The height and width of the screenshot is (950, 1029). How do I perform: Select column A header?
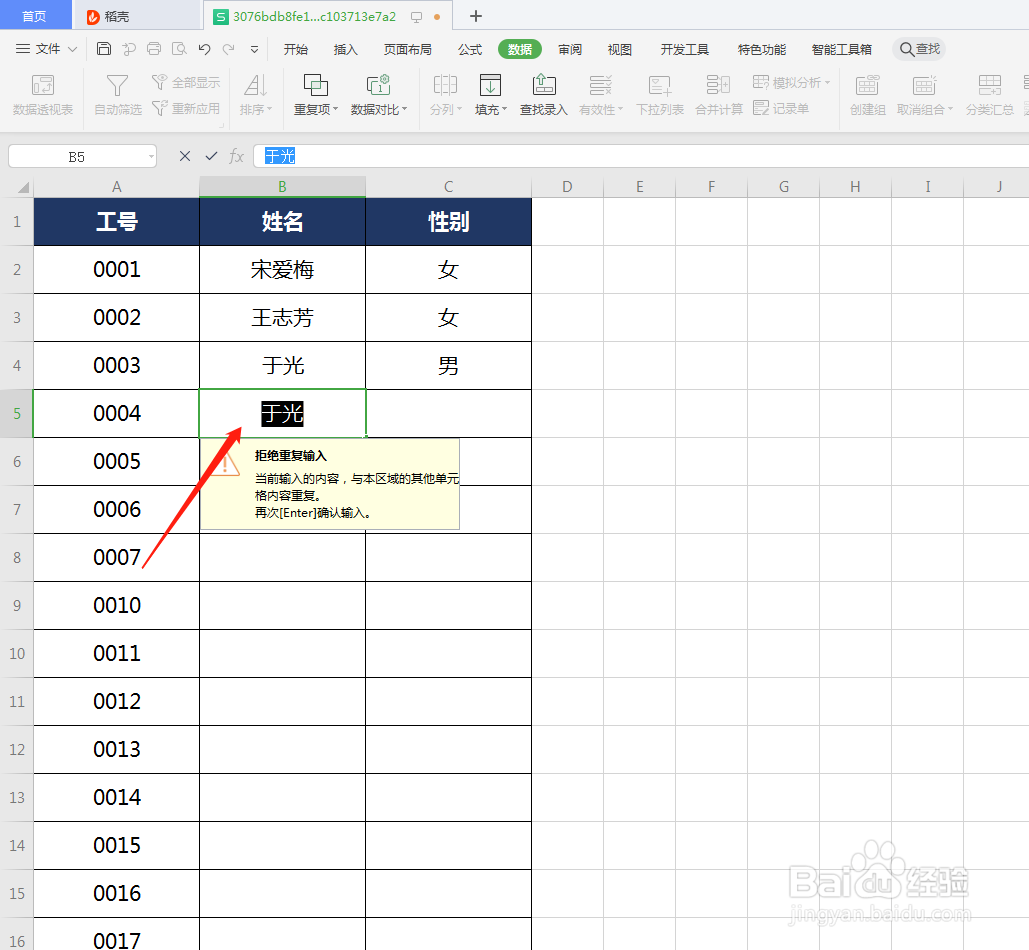click(117, 187)
